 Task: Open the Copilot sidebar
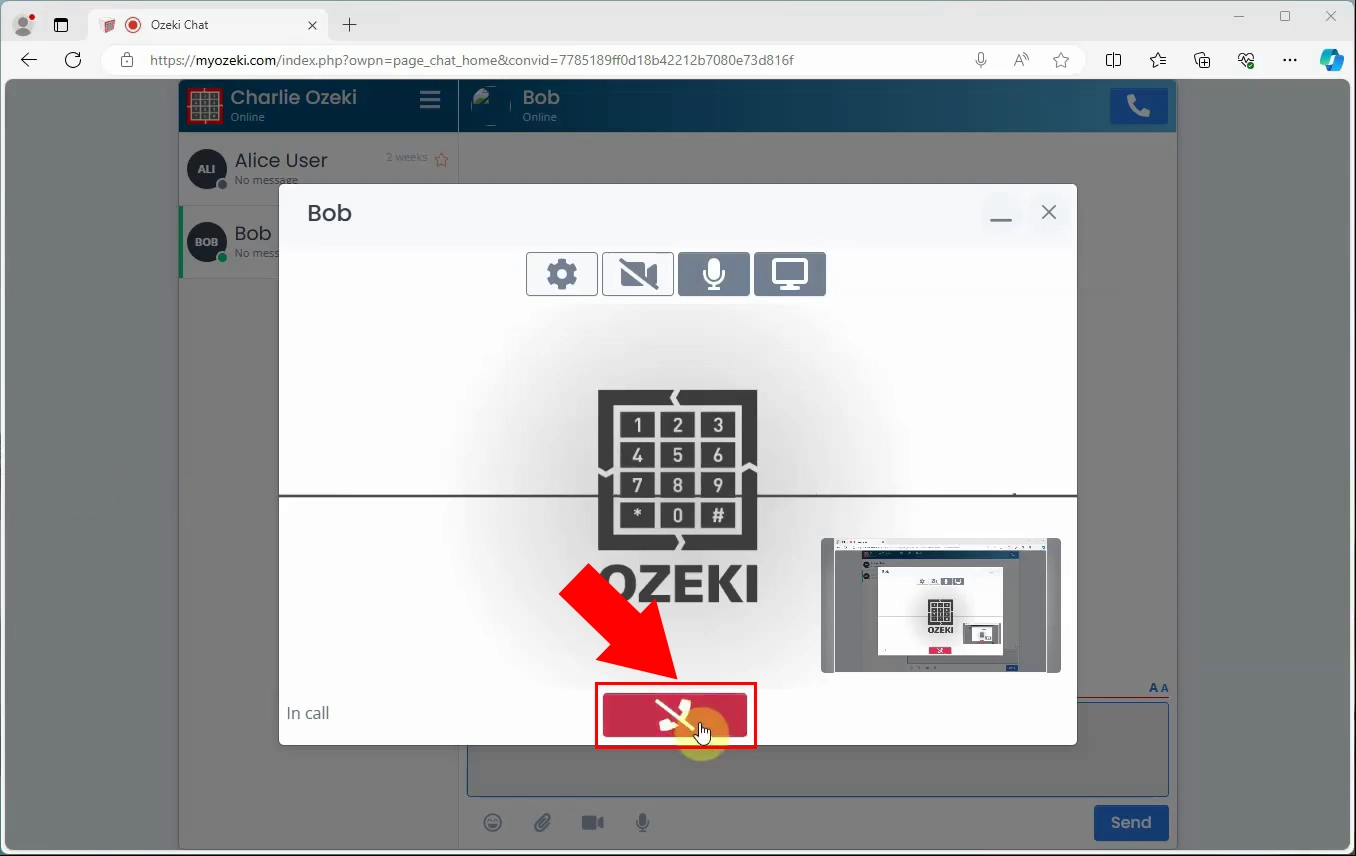(x=1332, y=60)
